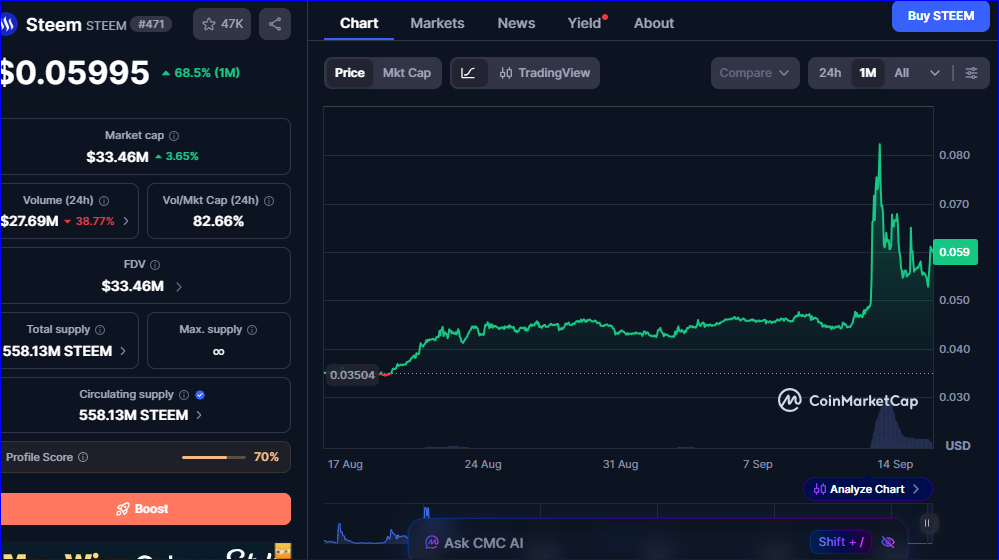
Task: Open the Compare dropdown
Action: [755, 73]
